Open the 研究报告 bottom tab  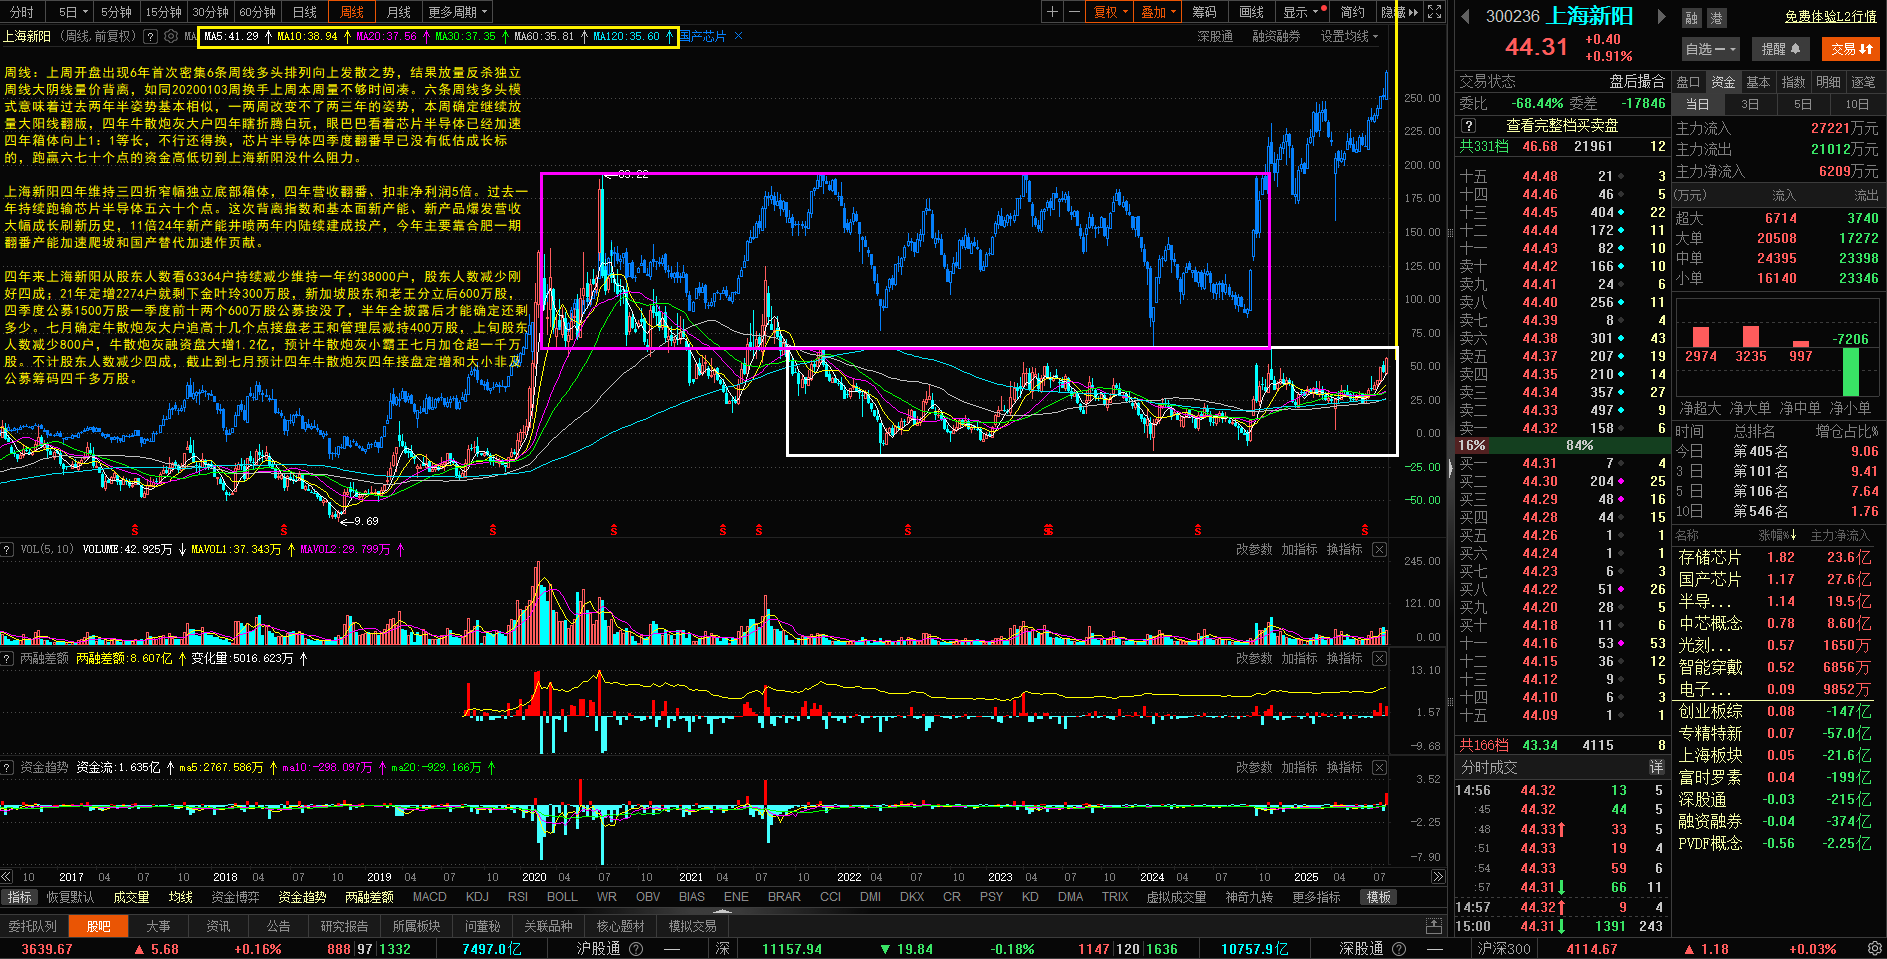point(344,926)
